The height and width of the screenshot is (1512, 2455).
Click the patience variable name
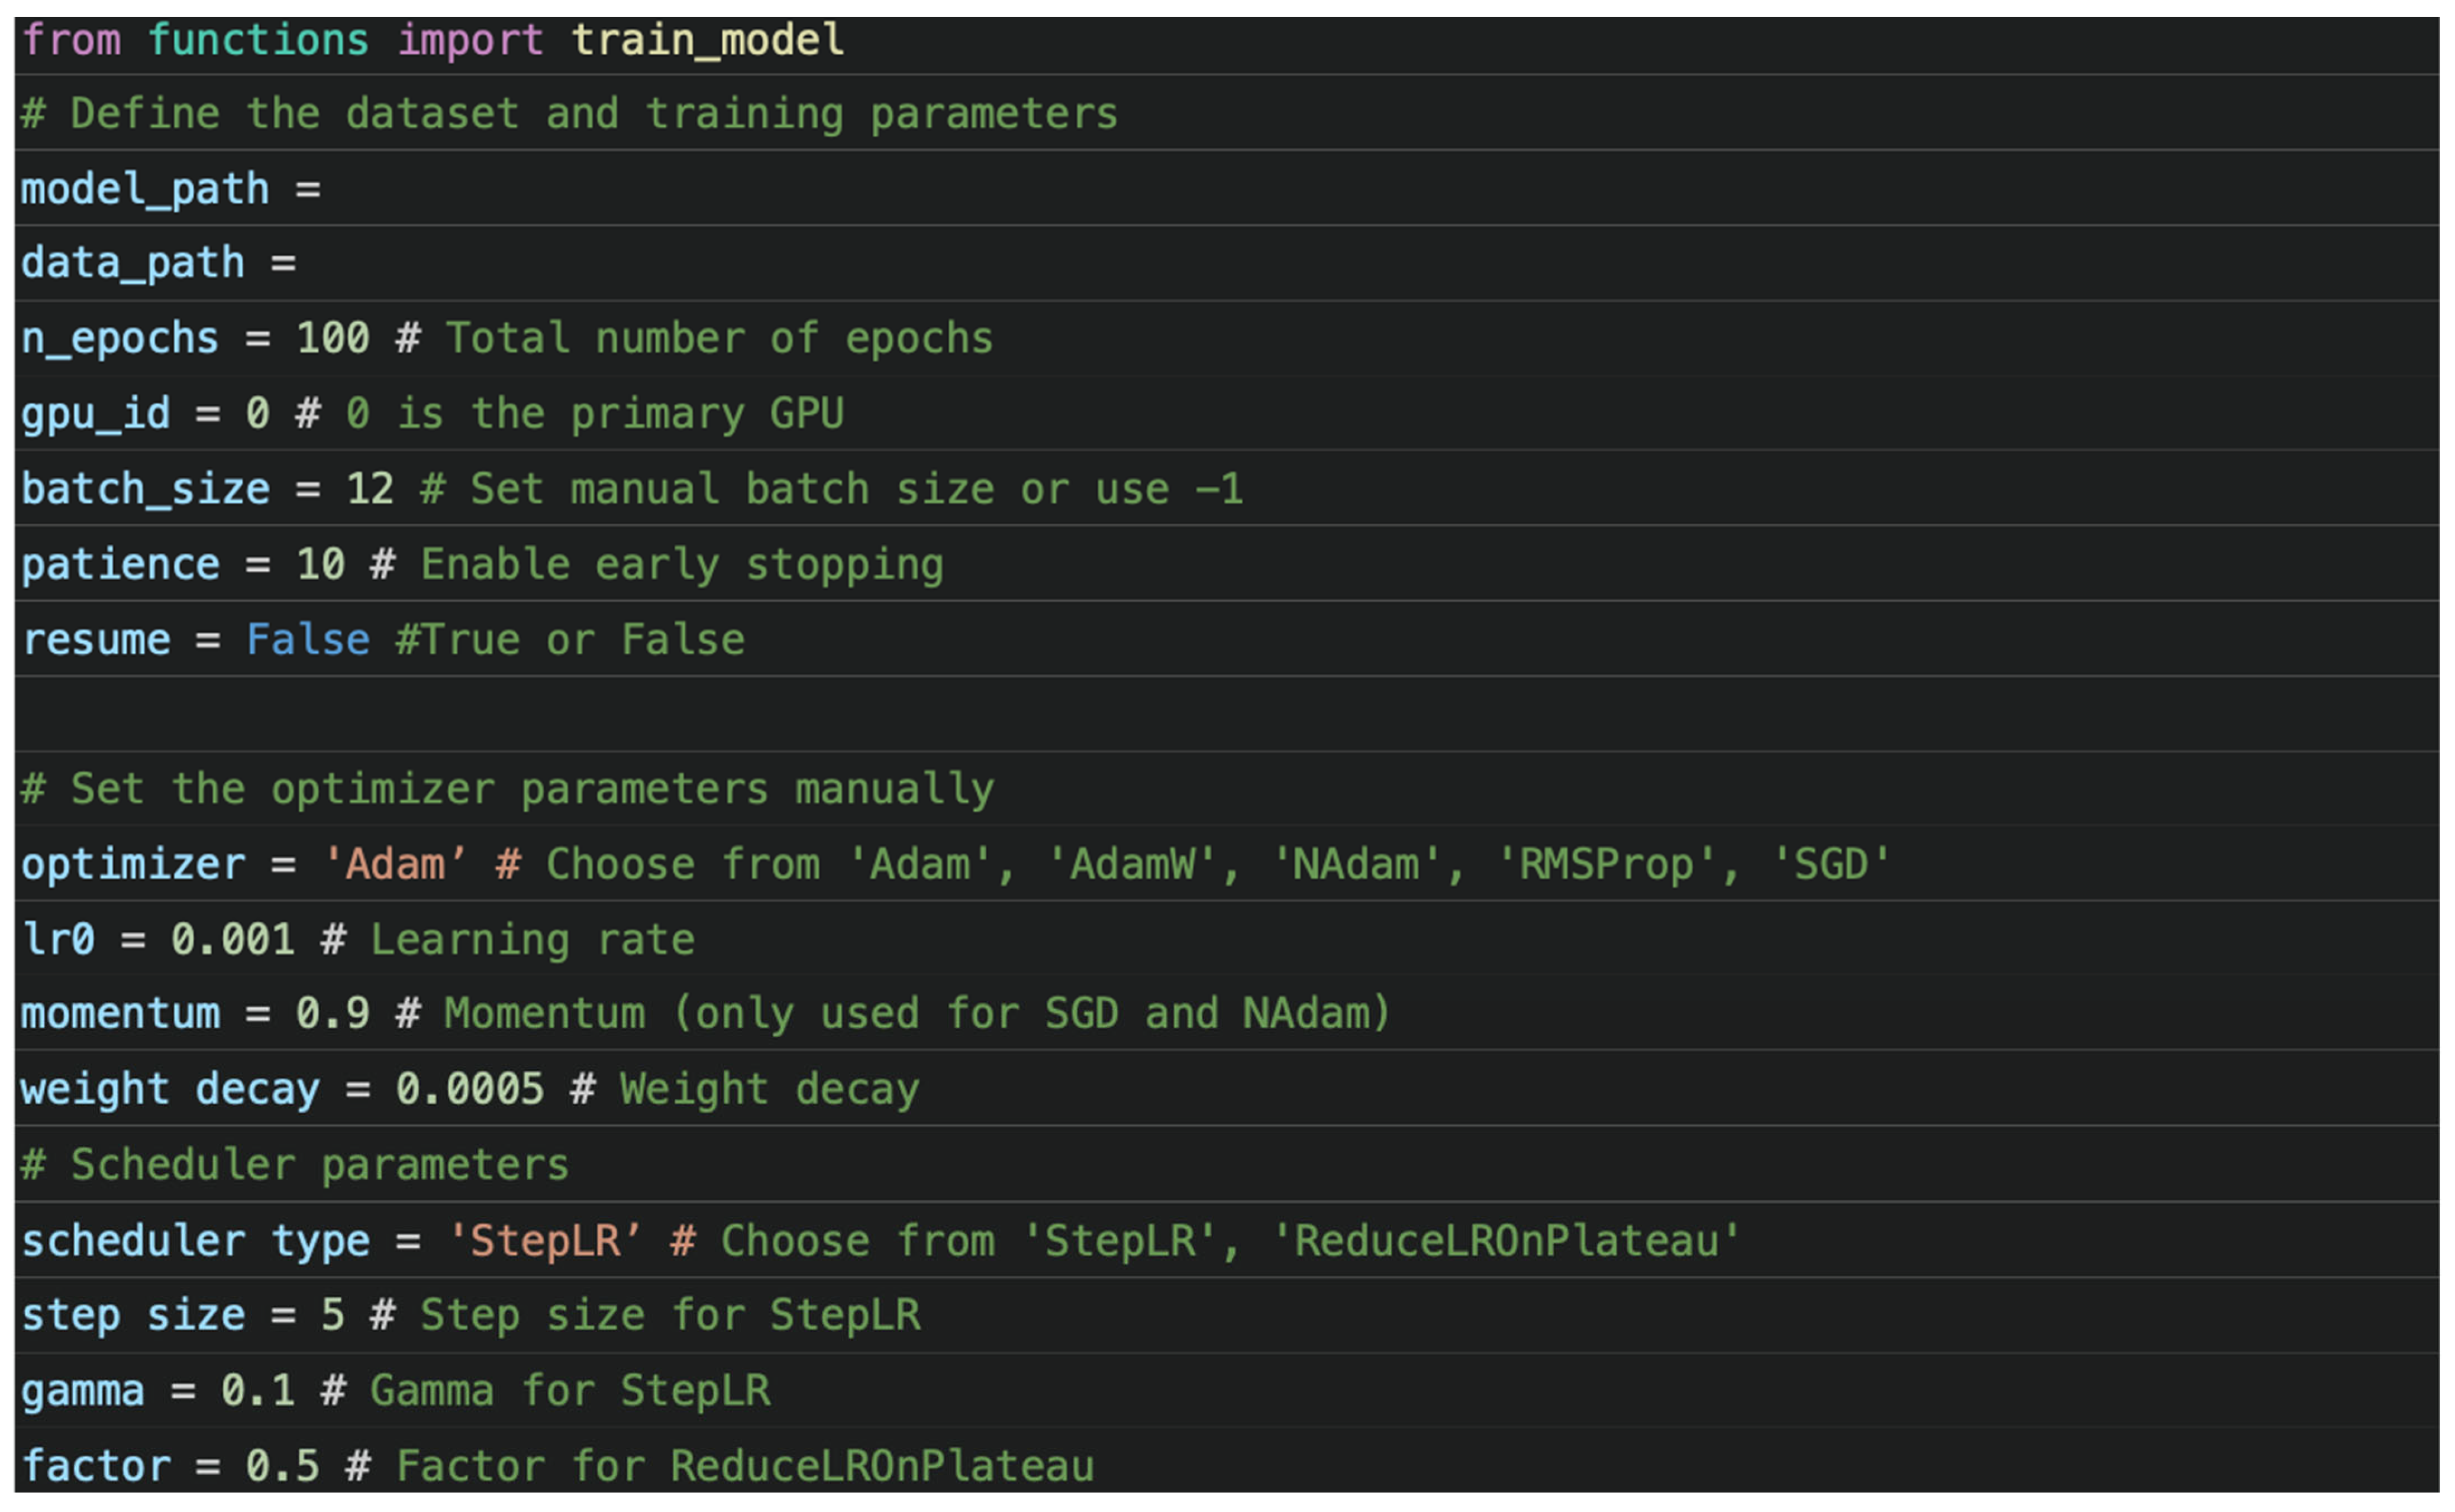point(120,565)
